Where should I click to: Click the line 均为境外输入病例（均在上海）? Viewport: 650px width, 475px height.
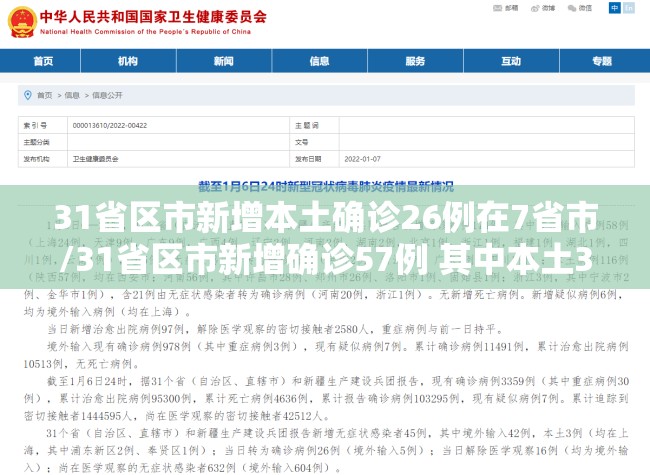click(x=107, y=312)
